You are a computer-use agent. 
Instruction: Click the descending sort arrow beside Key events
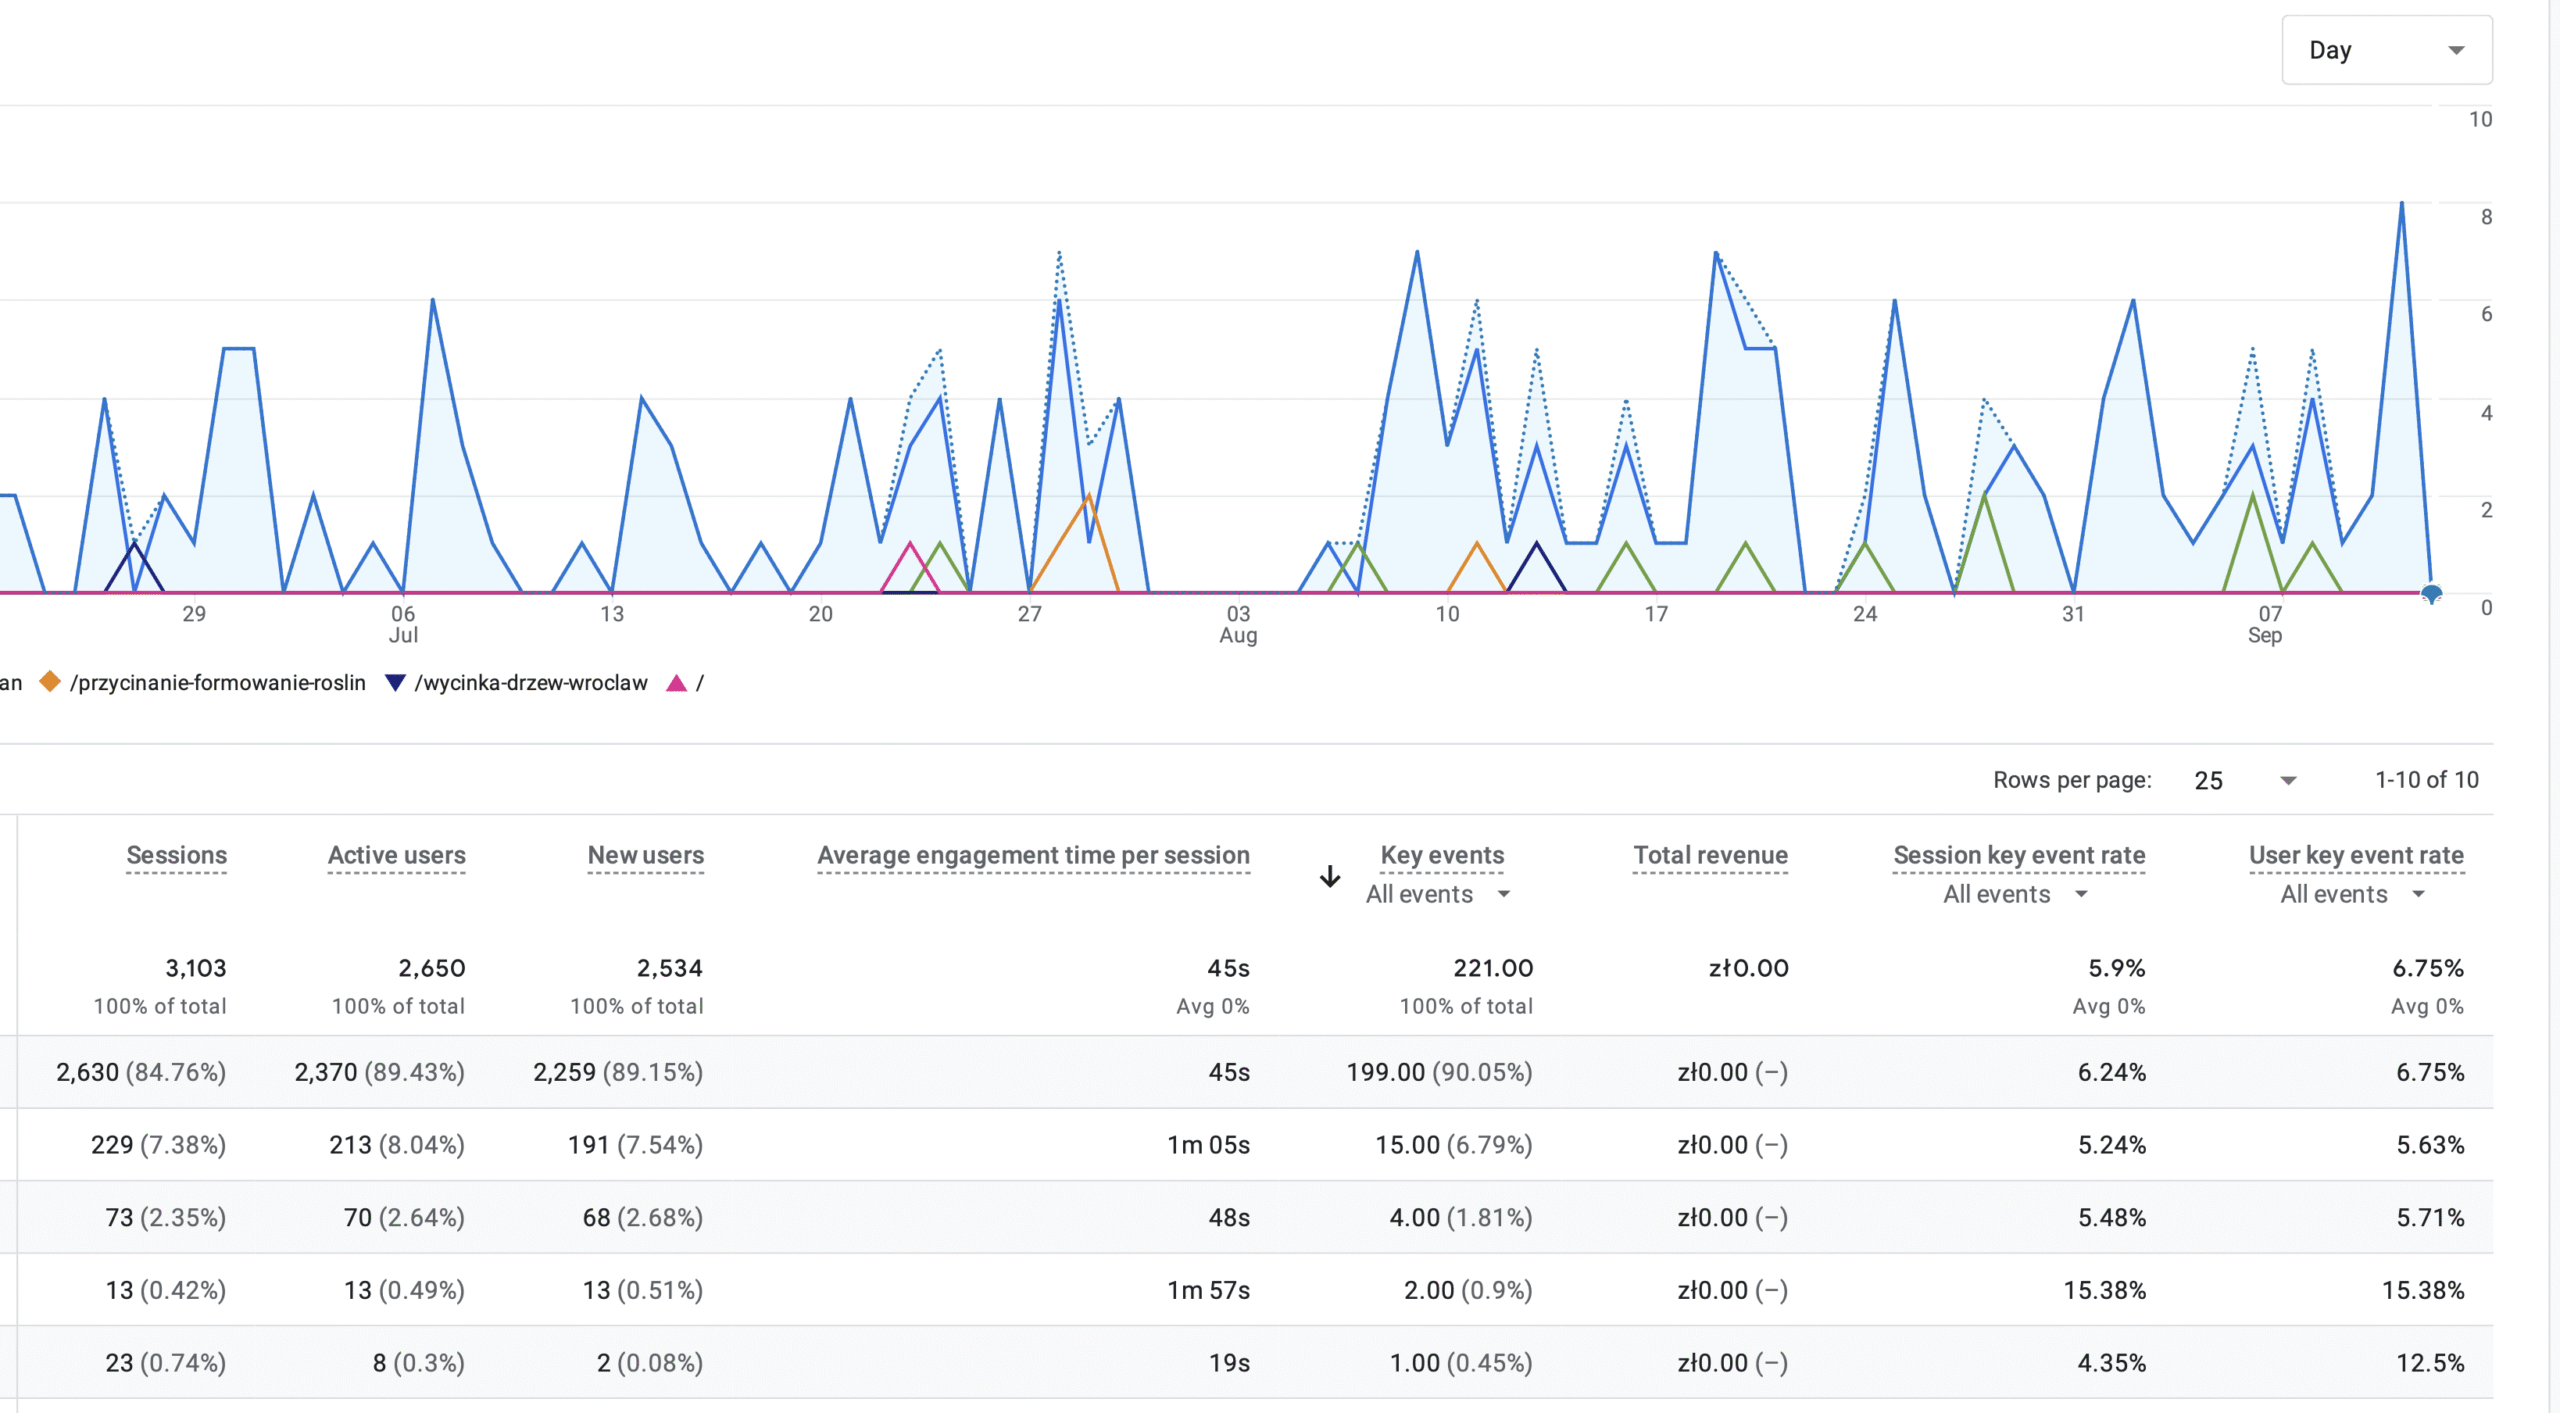(x=1330, y=877)
